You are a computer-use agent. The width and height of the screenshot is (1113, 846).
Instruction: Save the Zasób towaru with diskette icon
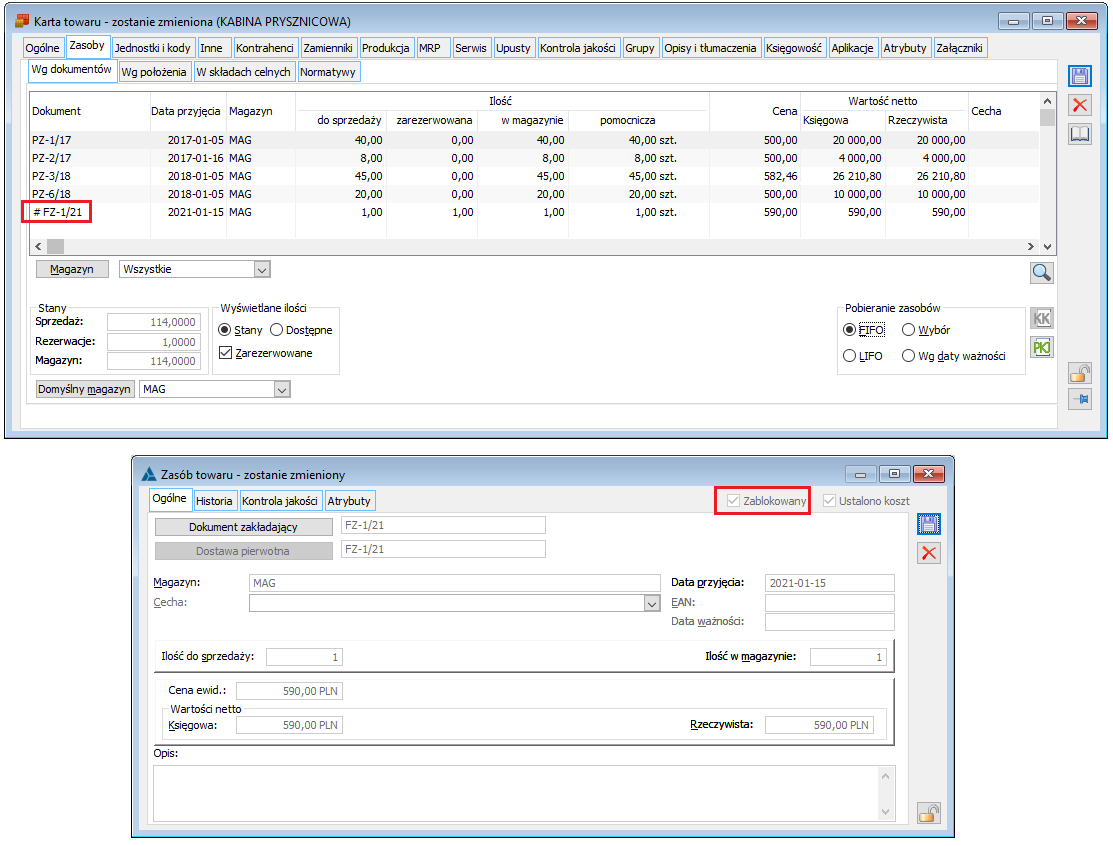(928, 524)
